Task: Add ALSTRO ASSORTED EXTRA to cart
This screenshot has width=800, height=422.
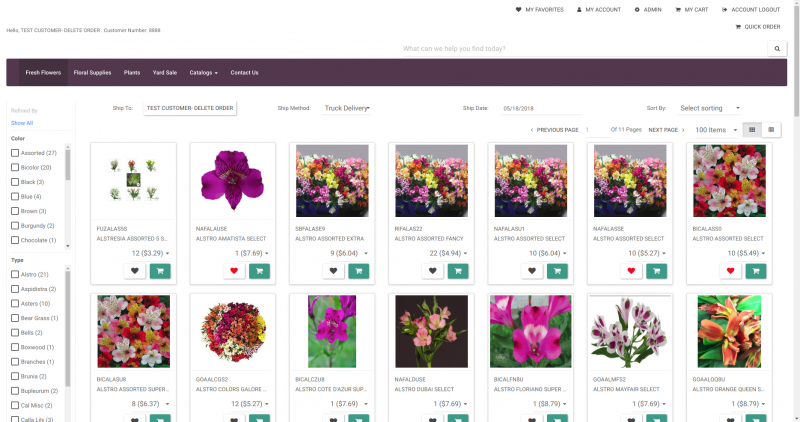Action: pyautogui.click(x=359, y=271)
